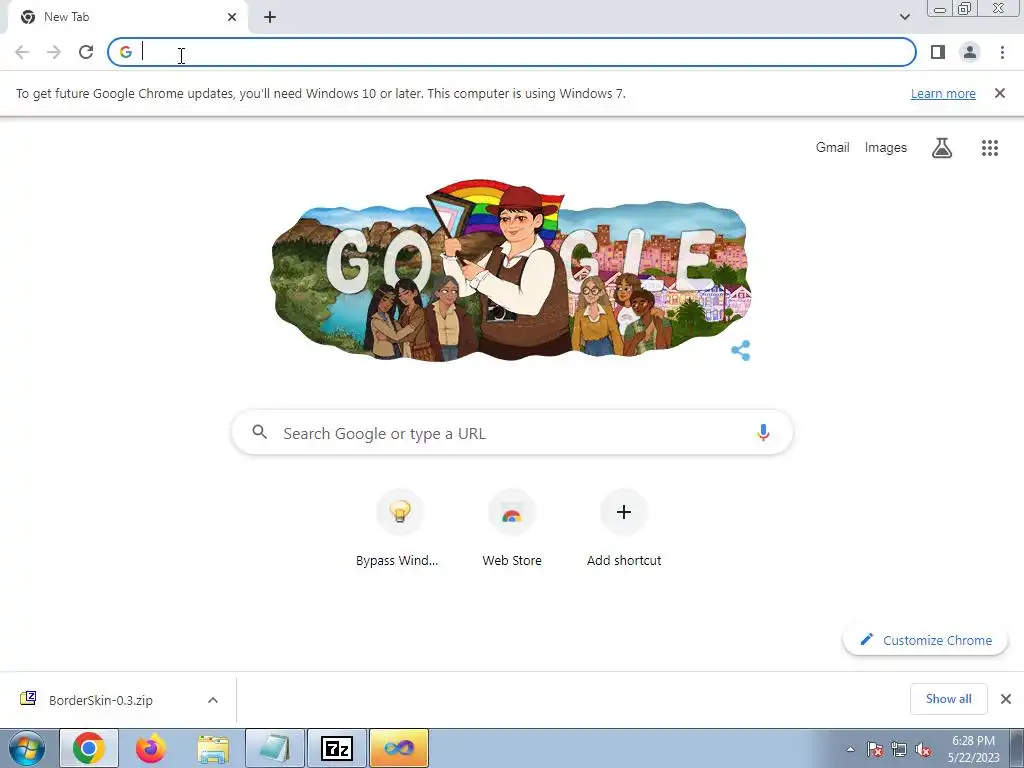Open the Chrome three-dot menu
The height and width of the screenshot is (768, 1024).
click(1002, 52)
